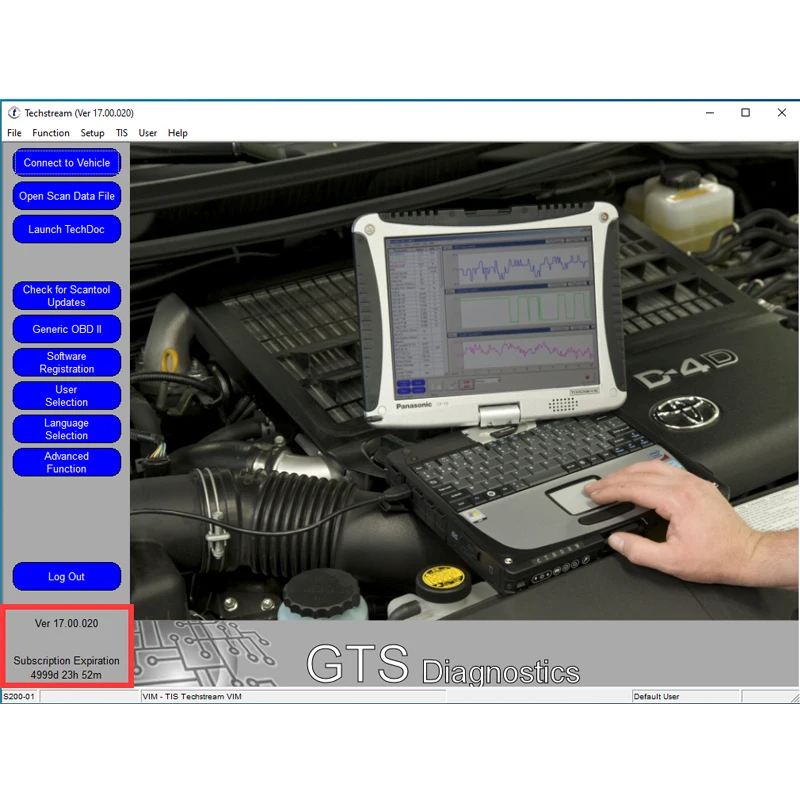800x800 pixels.
Task: Click the Default User status entry
Action: [656, 696]
